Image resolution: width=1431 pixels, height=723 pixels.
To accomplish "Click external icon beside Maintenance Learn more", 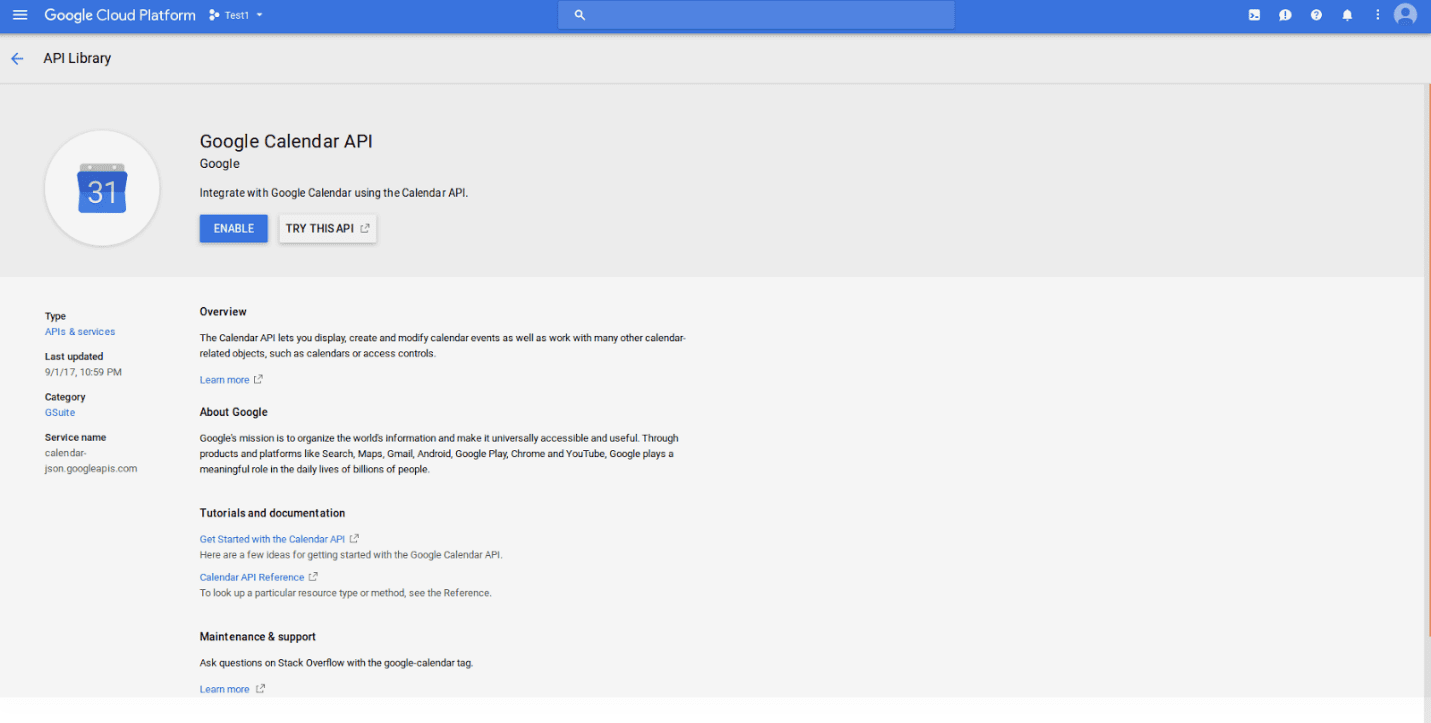I will (260, 689).
